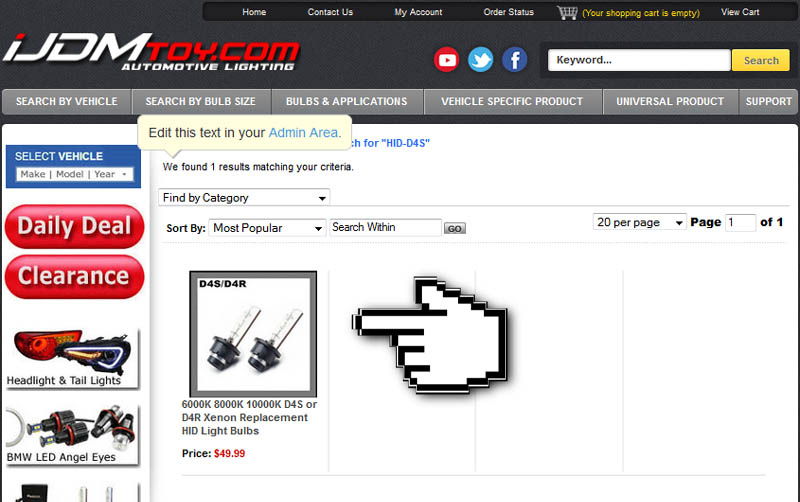800x502 pixels.
Task: Follow the Admin Area link in the tooltip
Action: 305,133
